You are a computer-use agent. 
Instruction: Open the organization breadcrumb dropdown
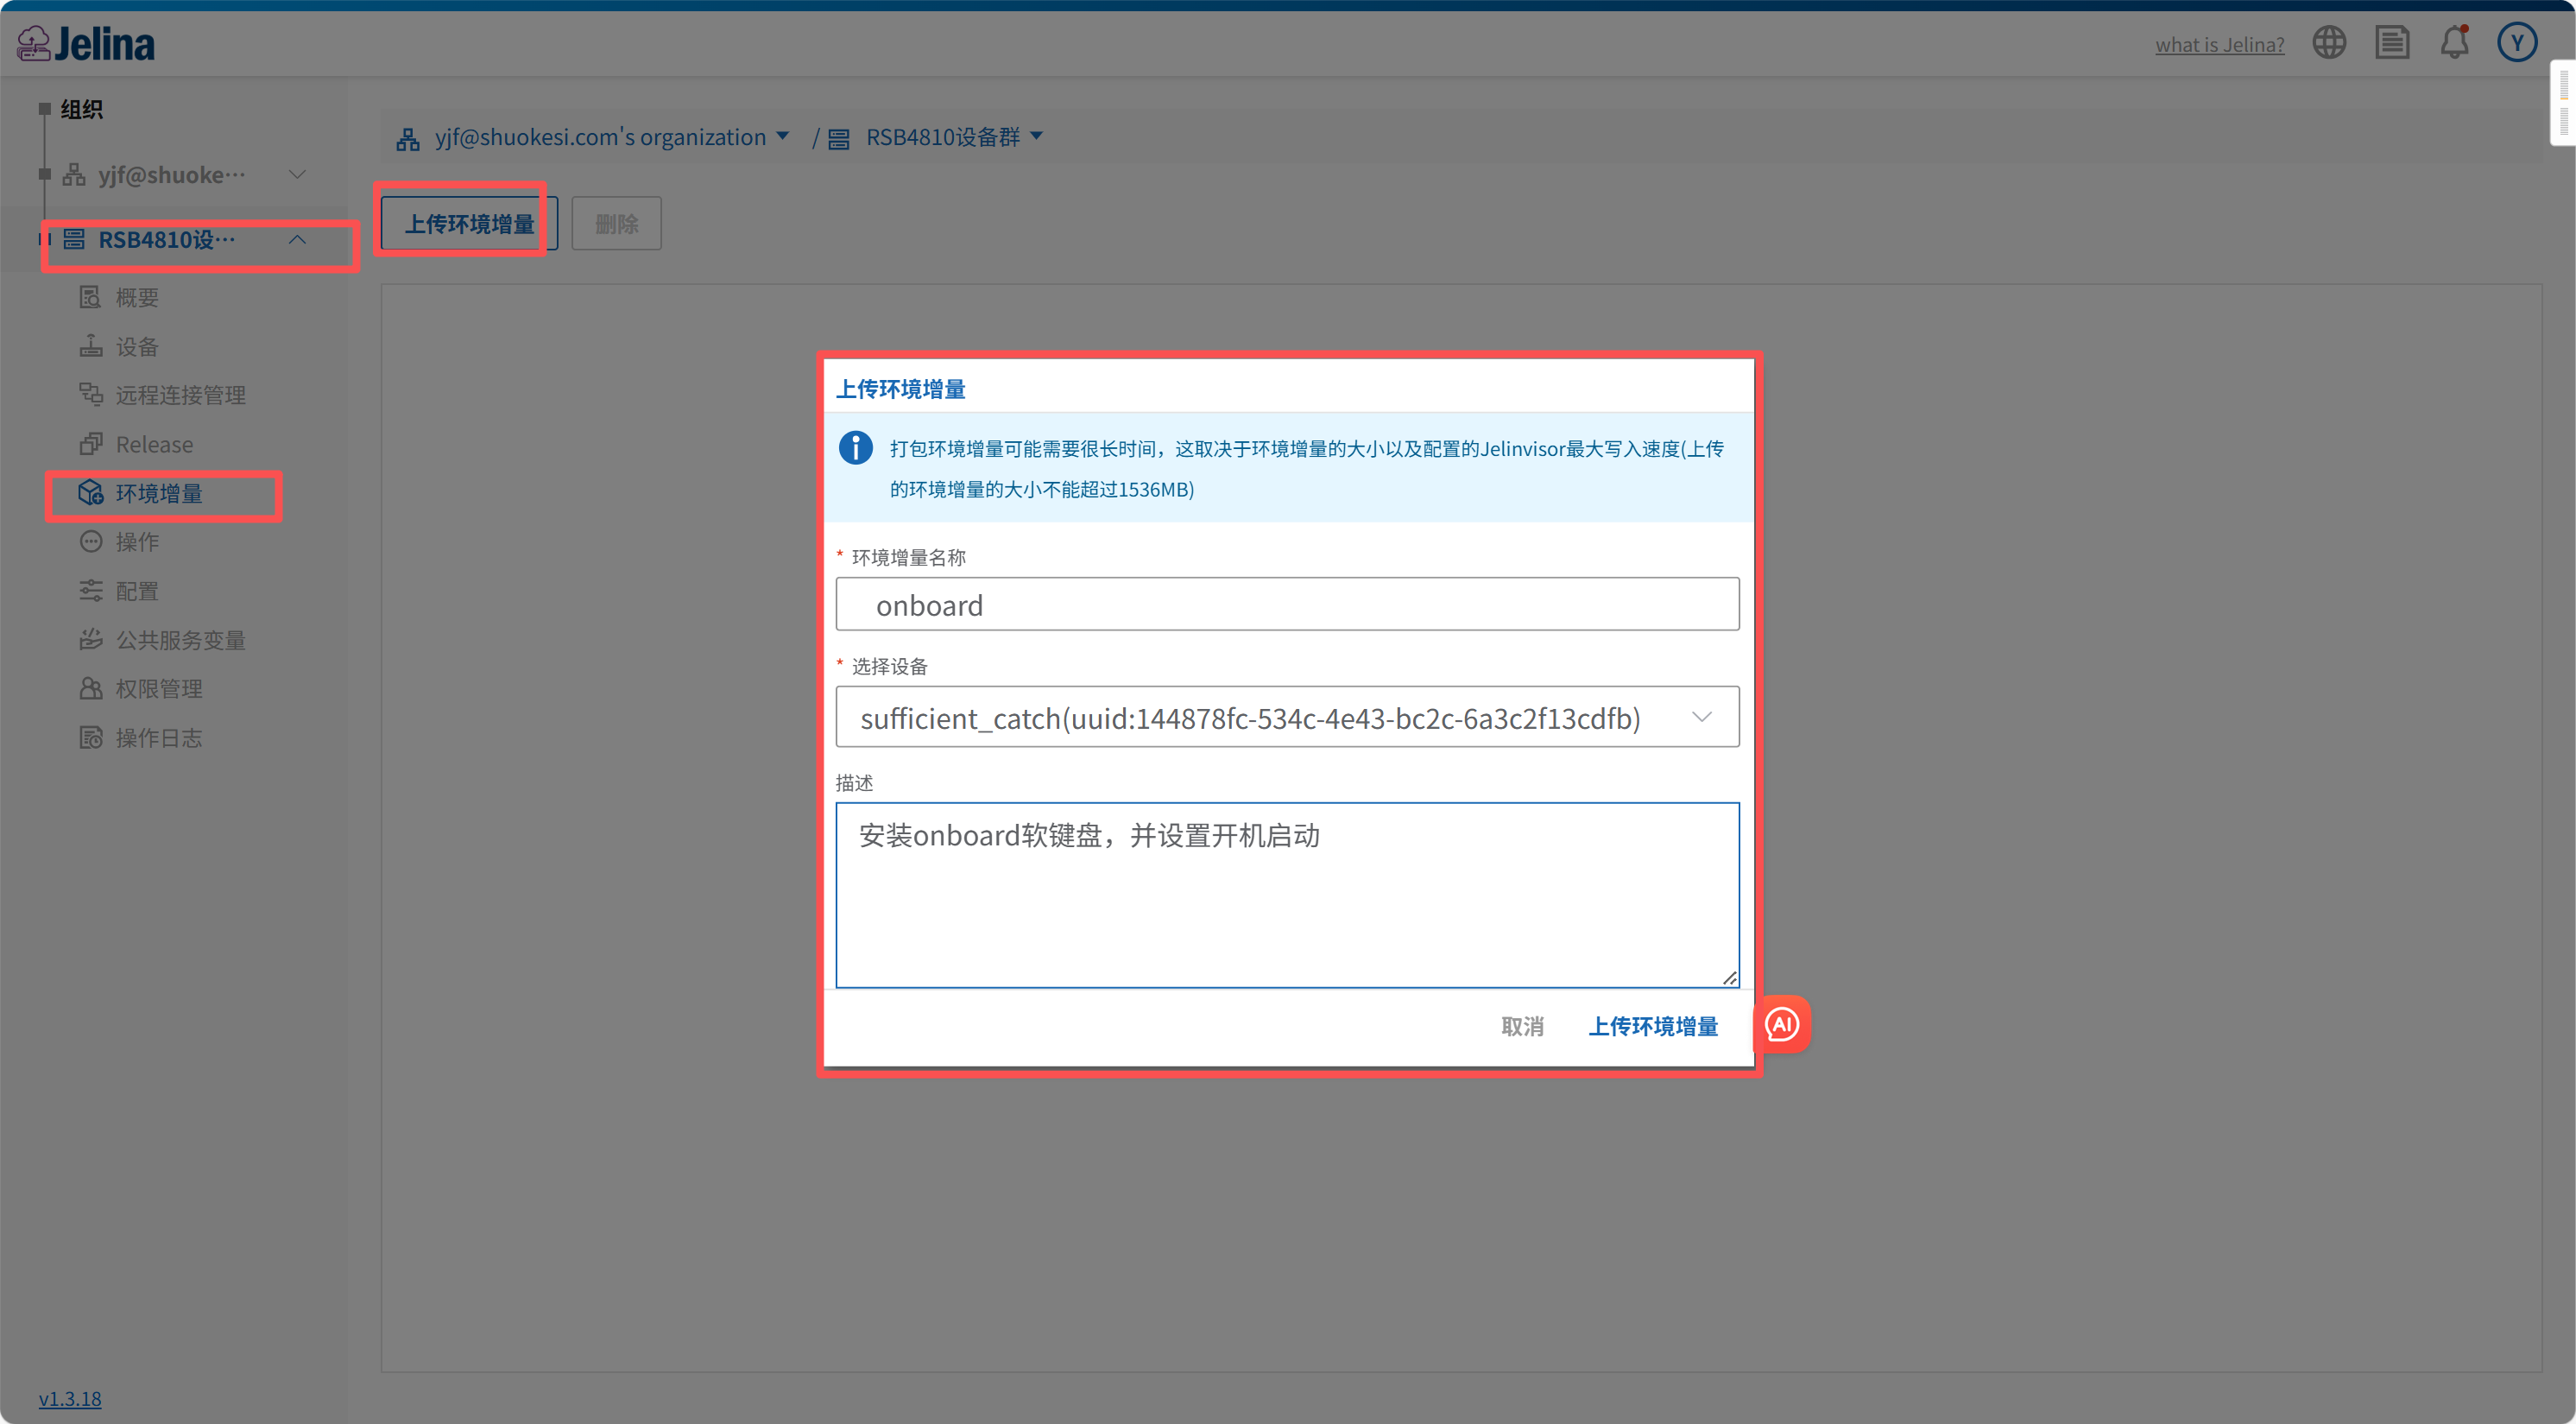tap(783, 136)
